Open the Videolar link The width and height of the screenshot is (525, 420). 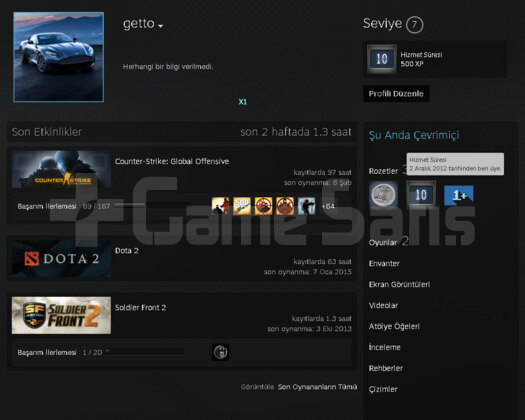click(x=383, y=305)
